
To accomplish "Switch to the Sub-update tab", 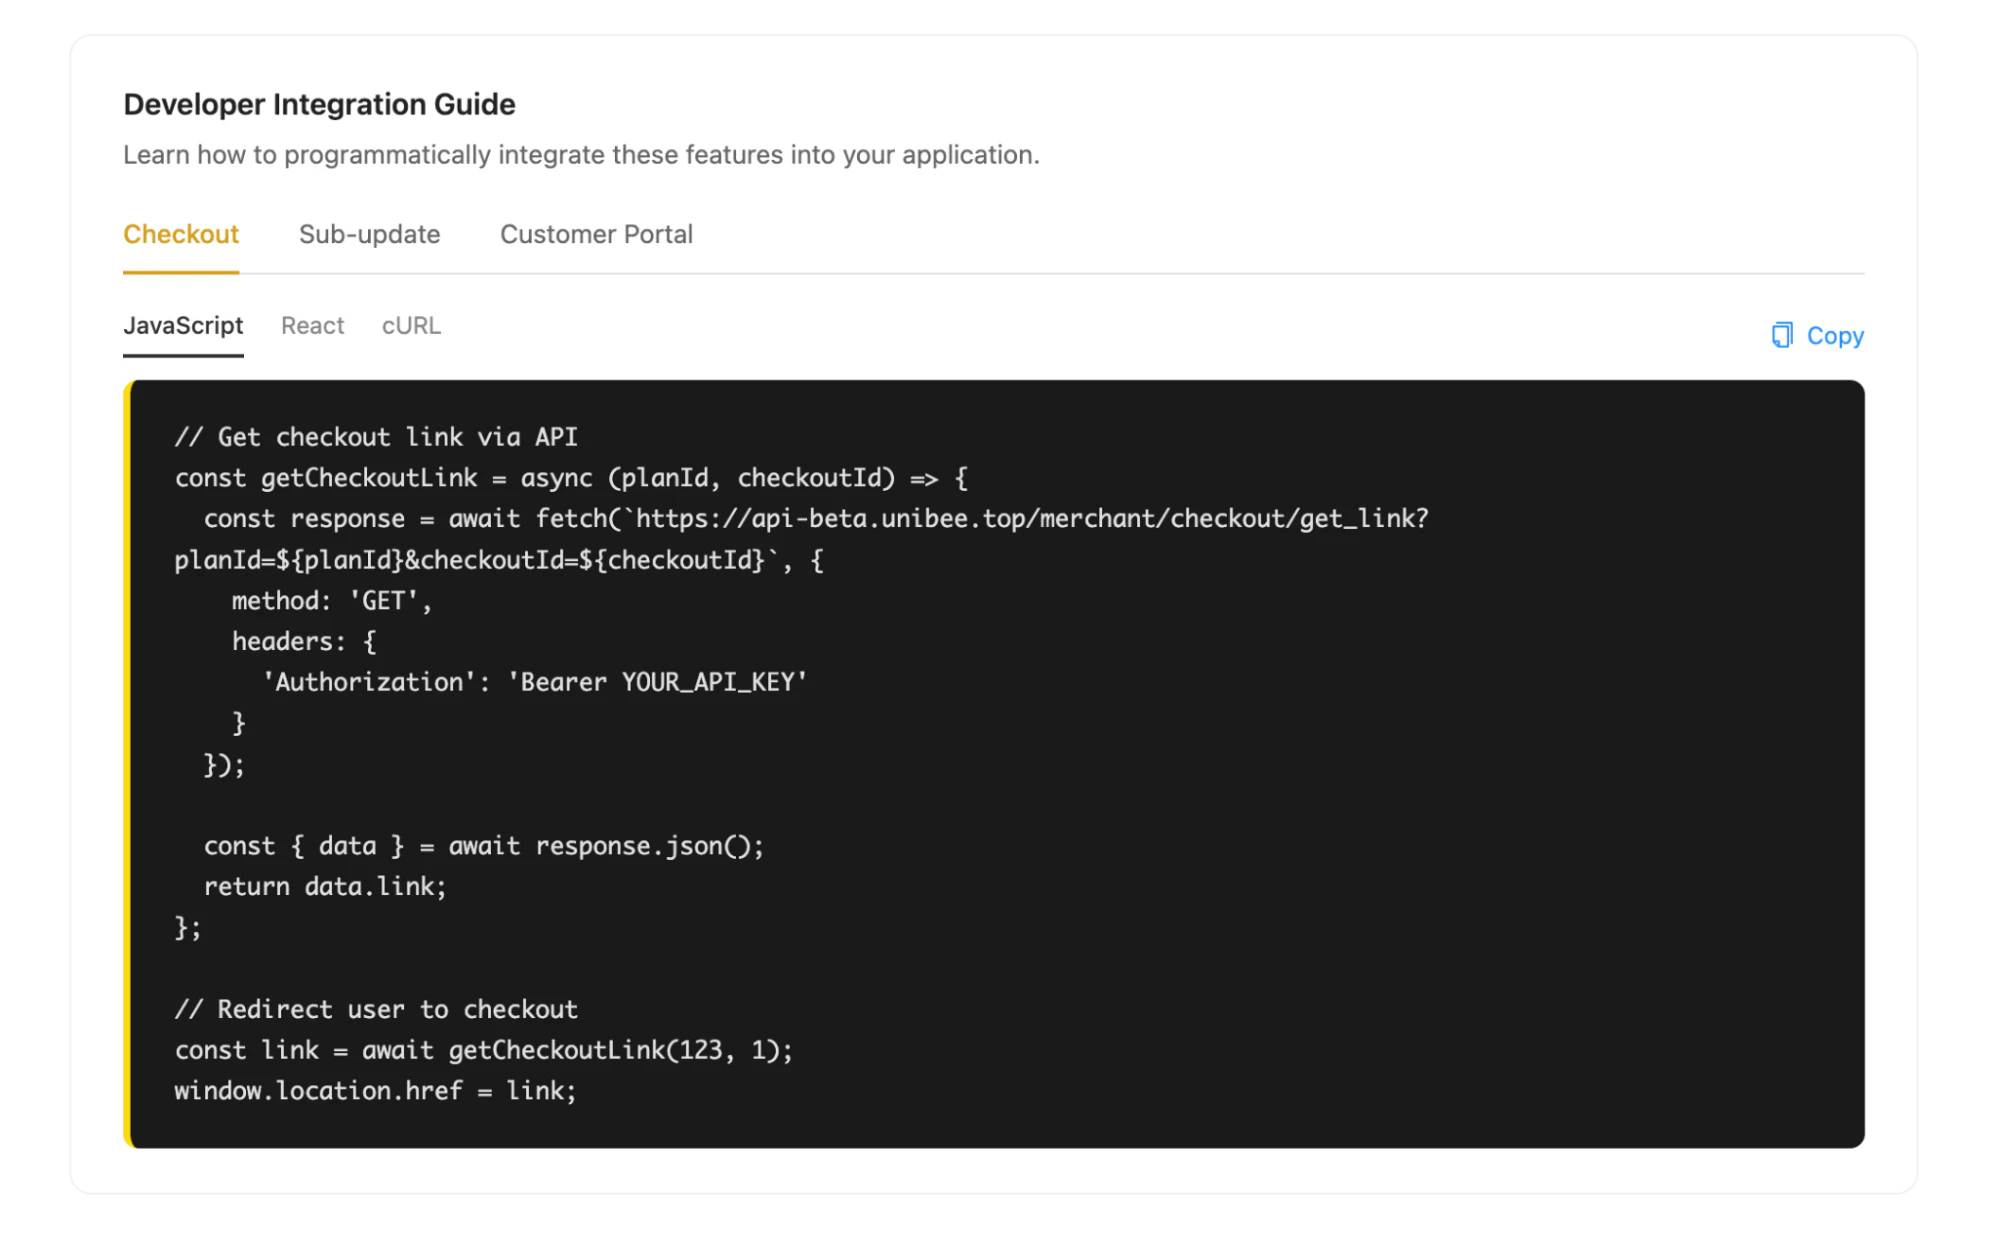I will point(369,234).
